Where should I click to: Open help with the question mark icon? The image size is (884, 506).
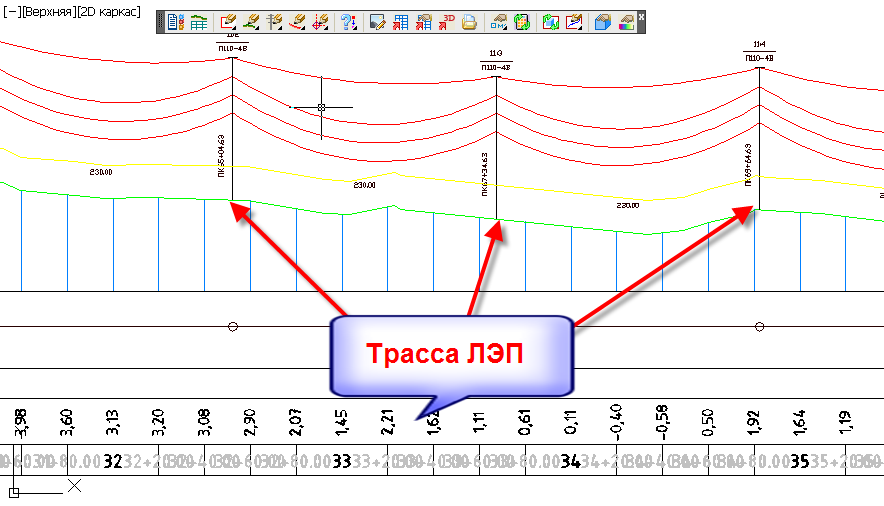348,21
